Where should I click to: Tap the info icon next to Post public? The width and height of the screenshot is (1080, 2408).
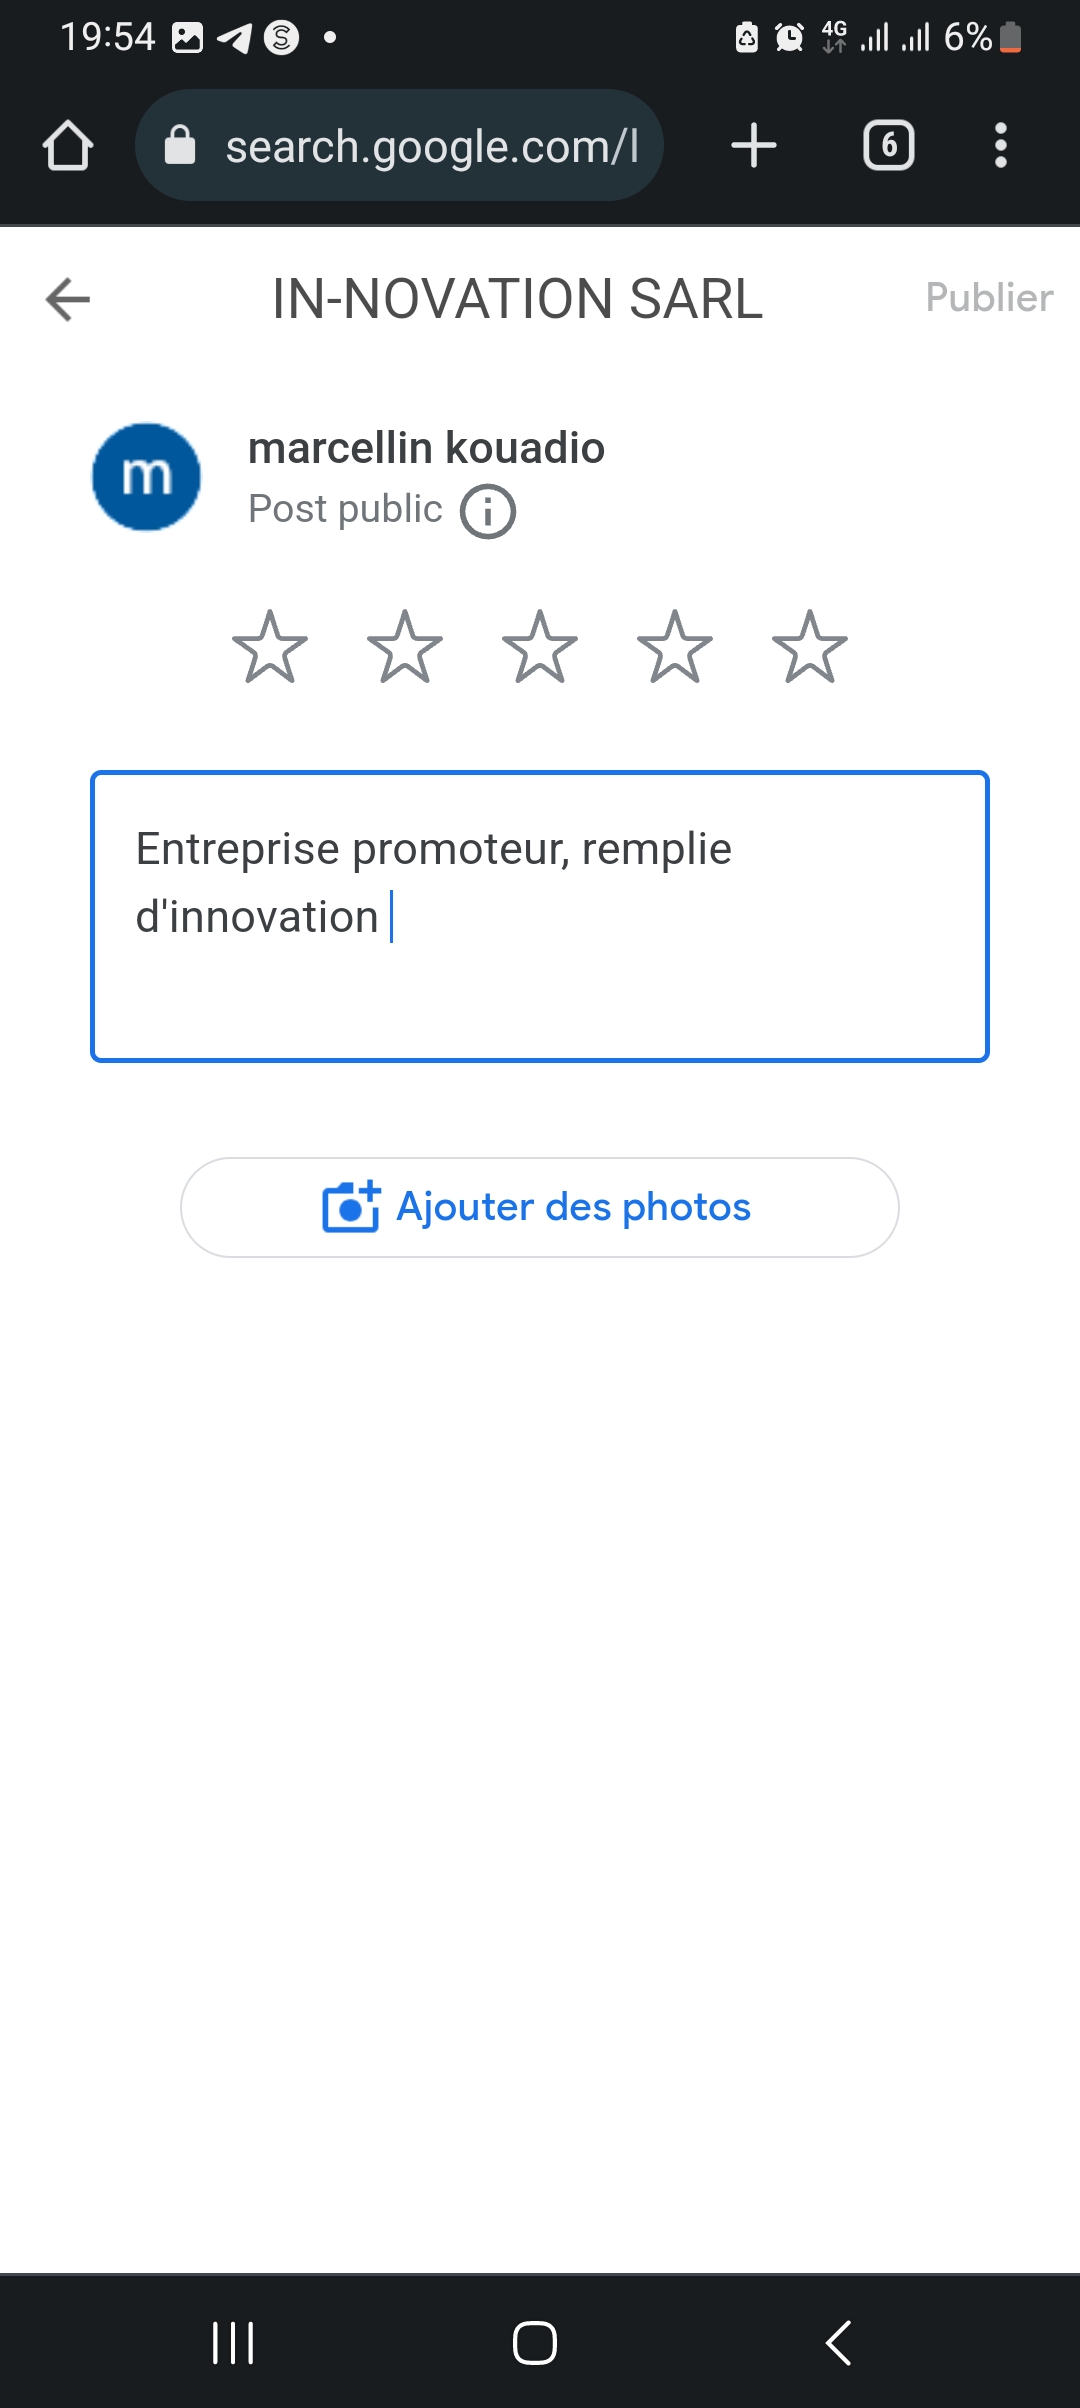point(488,511)
